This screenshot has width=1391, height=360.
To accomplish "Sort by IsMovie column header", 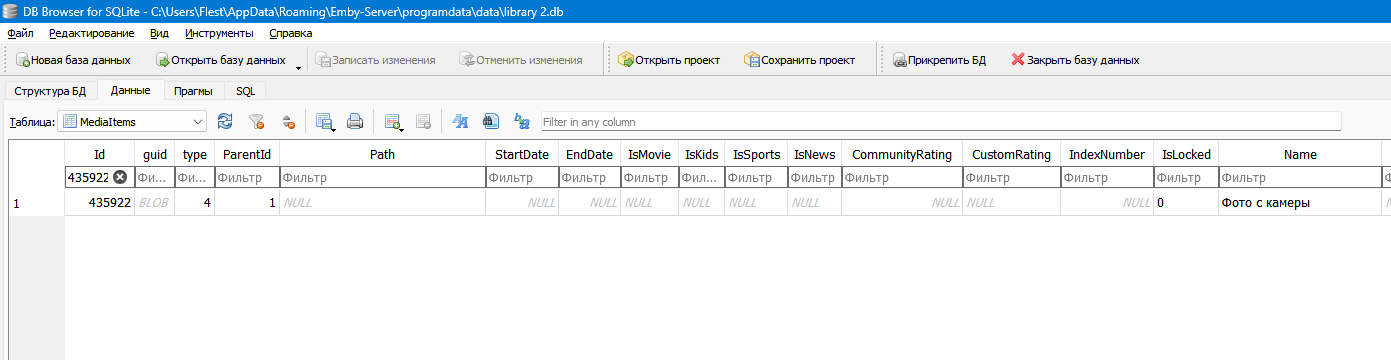I will [649, 155].
